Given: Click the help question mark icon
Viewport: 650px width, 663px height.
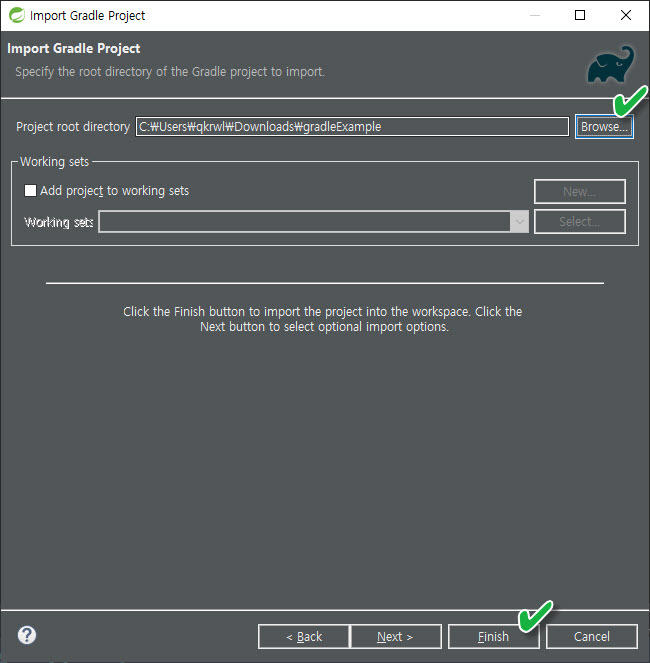Looking at the screenshot, I should pos(27,635).
